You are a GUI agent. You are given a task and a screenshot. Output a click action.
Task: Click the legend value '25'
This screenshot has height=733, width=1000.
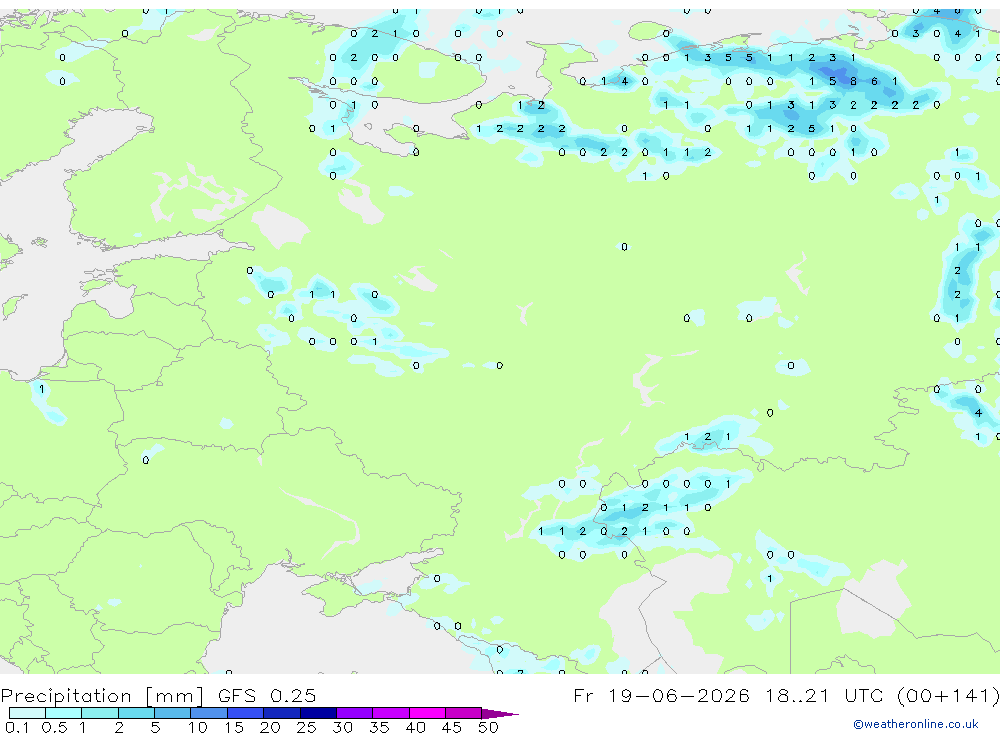pos(306,727)
